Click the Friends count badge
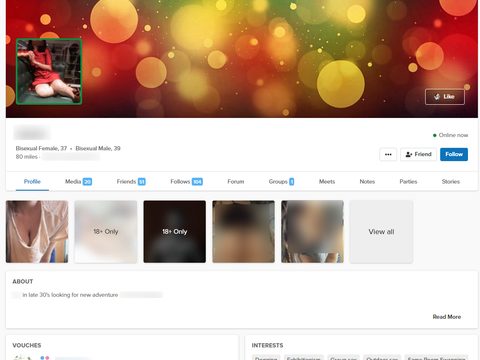The height and width of the screenshot is (360, 480). pyautogui.click(x=142, y=182)
